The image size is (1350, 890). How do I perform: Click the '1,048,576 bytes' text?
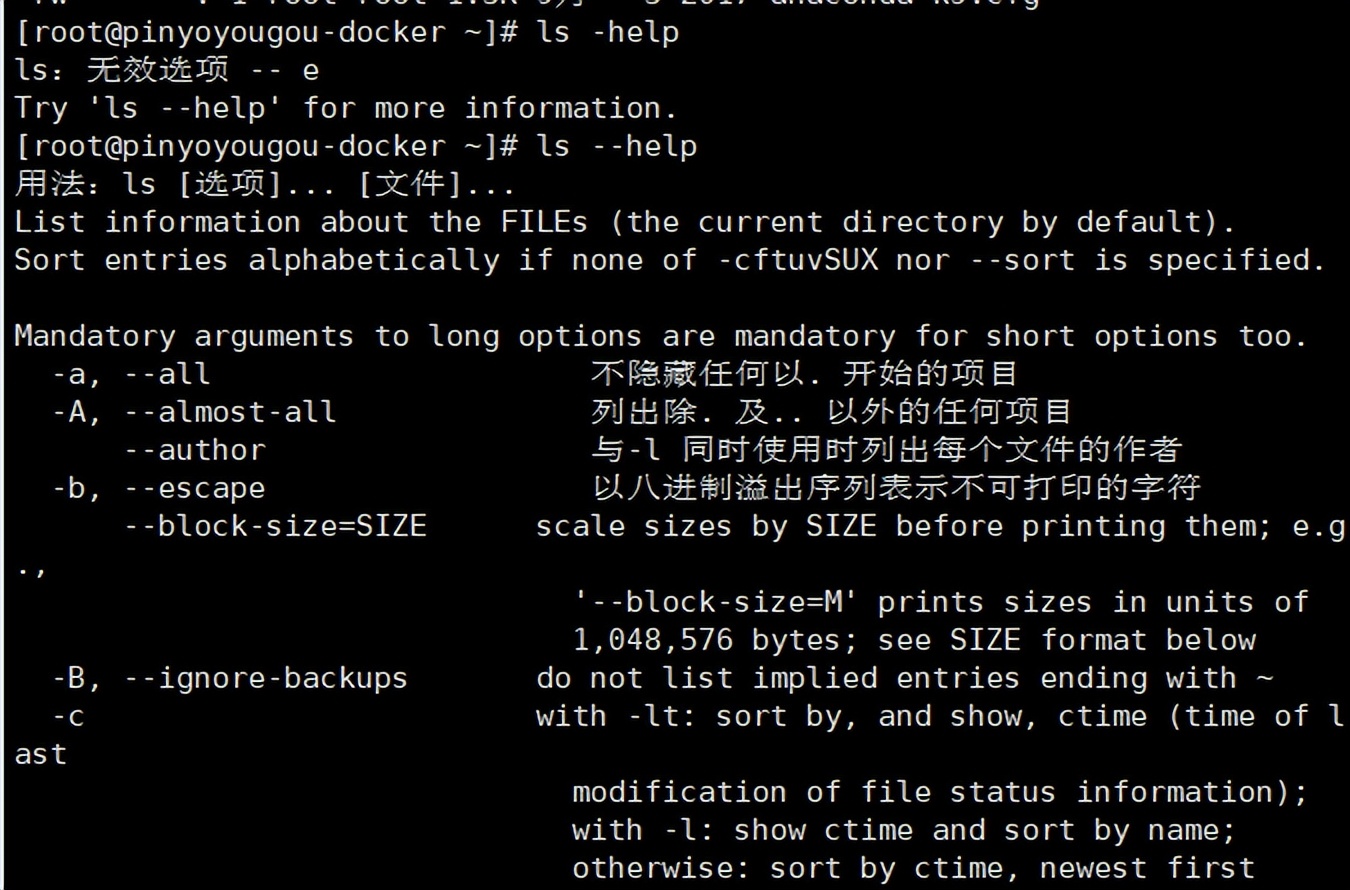pos(680,640)
